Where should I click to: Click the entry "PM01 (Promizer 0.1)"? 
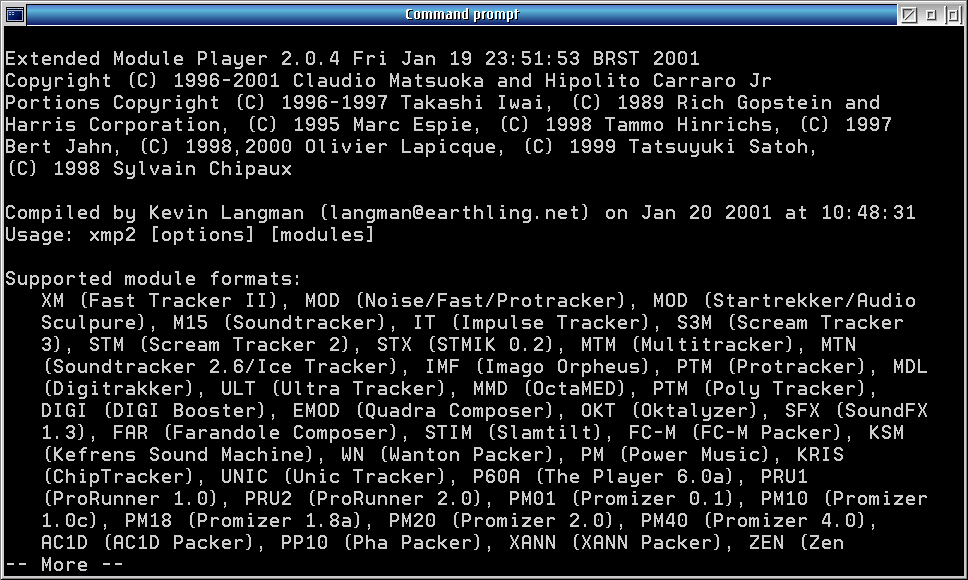point(621,499)
